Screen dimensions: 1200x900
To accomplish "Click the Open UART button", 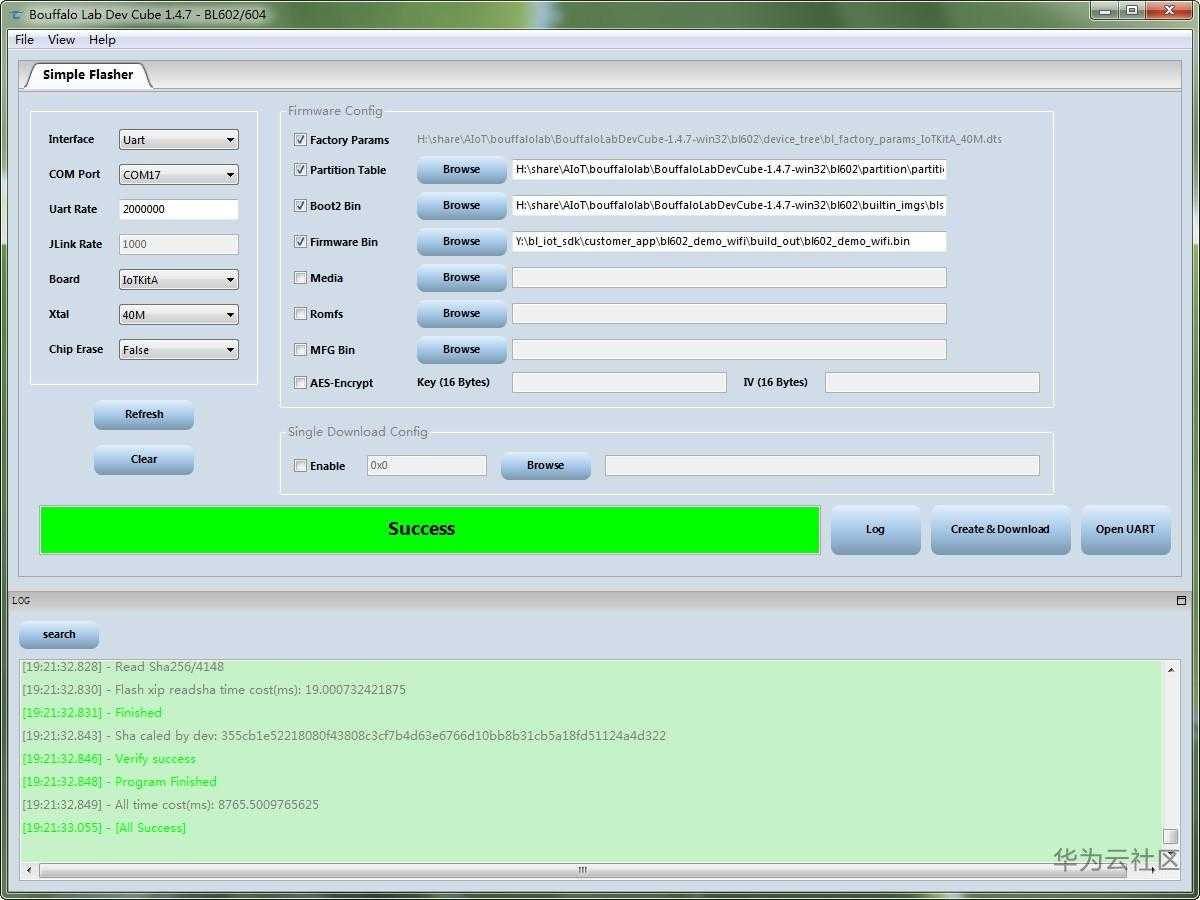I will click(1125, 530).
